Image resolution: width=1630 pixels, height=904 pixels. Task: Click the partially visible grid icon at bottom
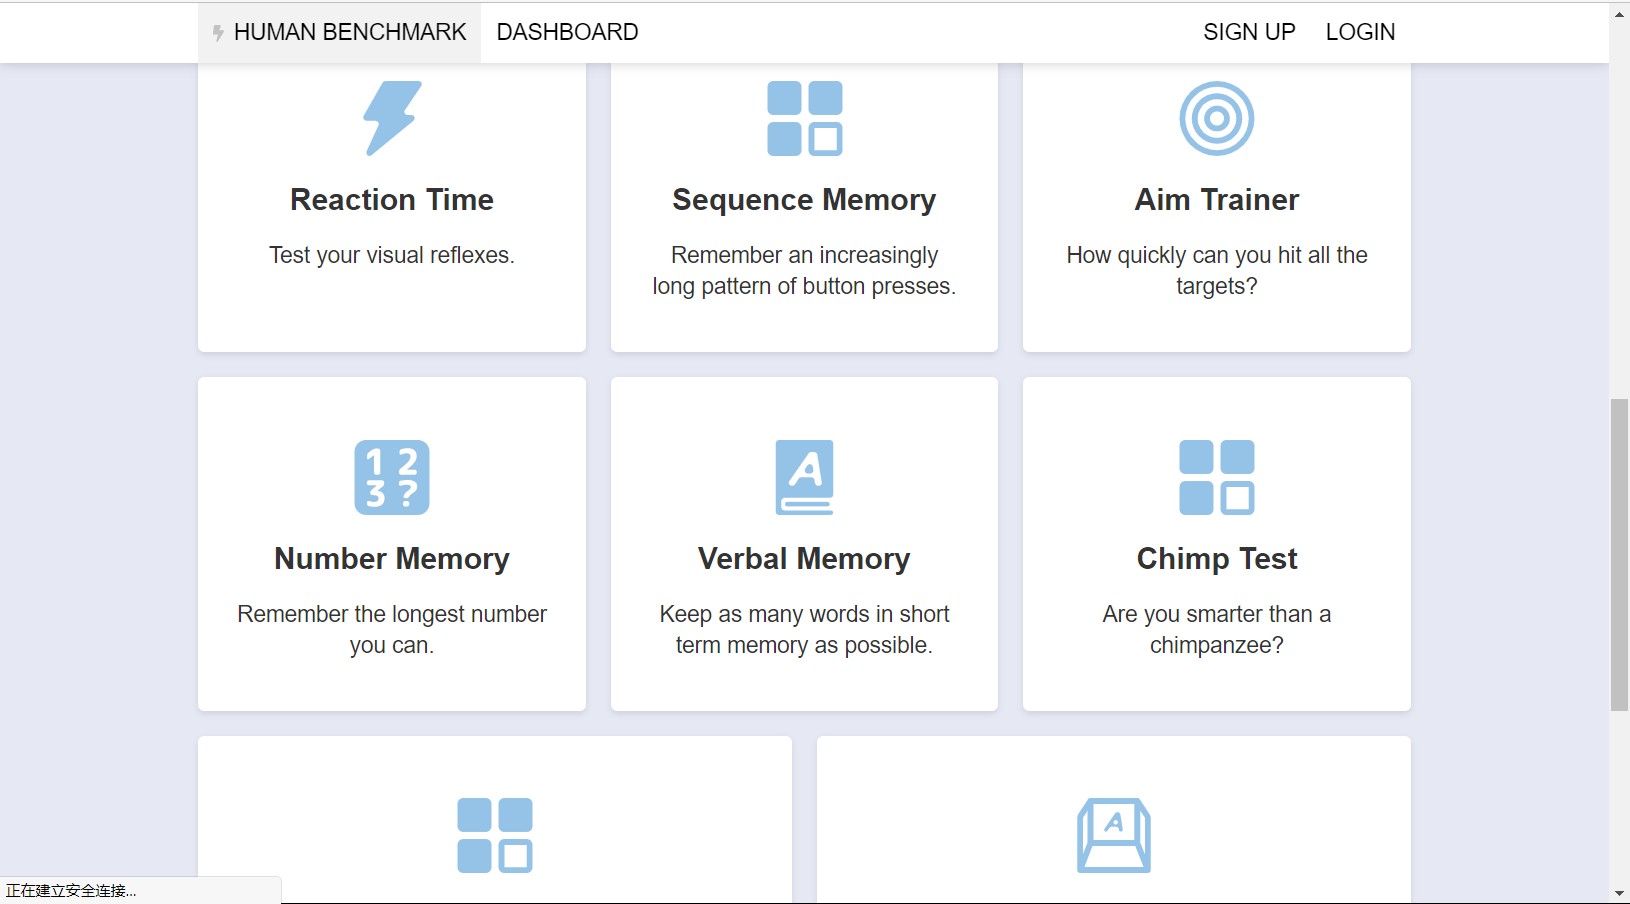click(495, 835)
